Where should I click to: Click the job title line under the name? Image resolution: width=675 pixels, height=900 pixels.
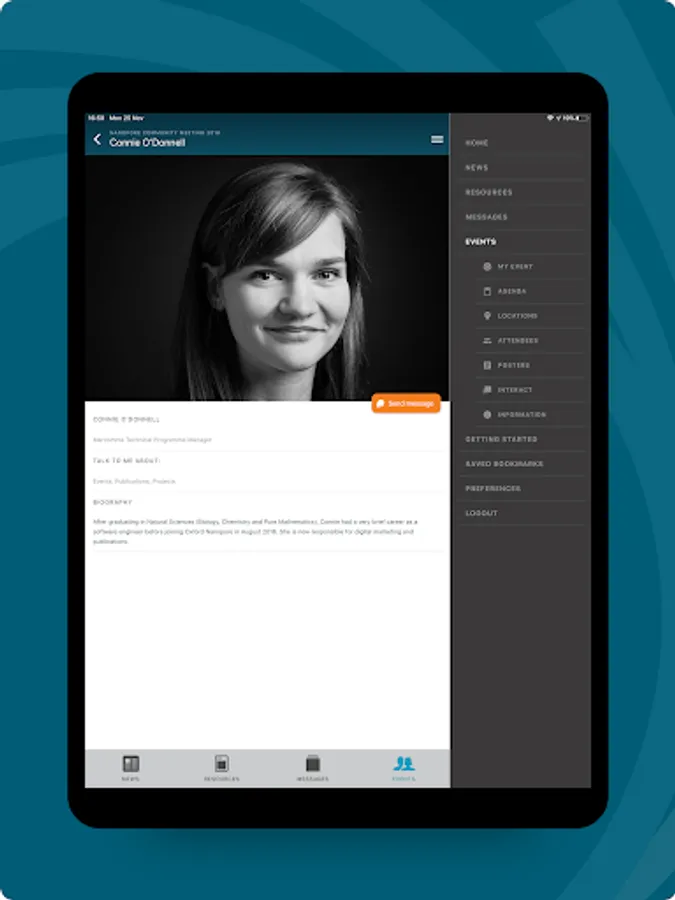pos(152,440)
